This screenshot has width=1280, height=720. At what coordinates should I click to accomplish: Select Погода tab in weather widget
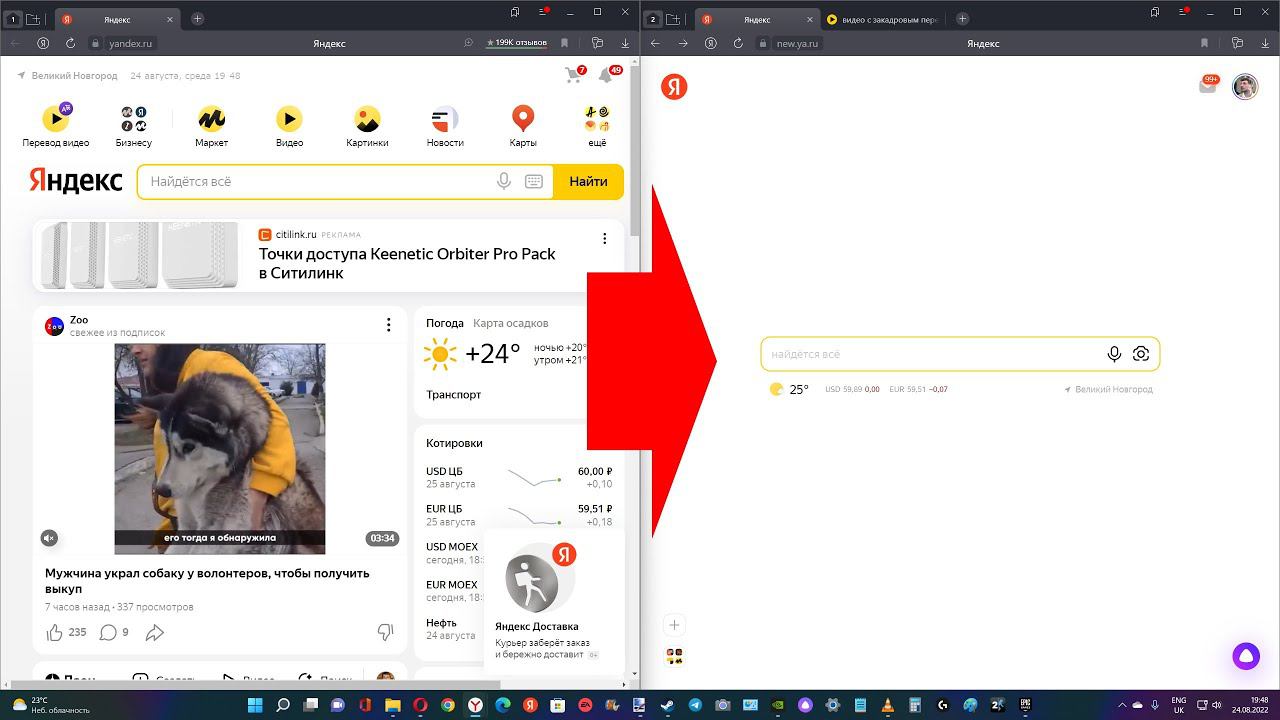point(445,323)
